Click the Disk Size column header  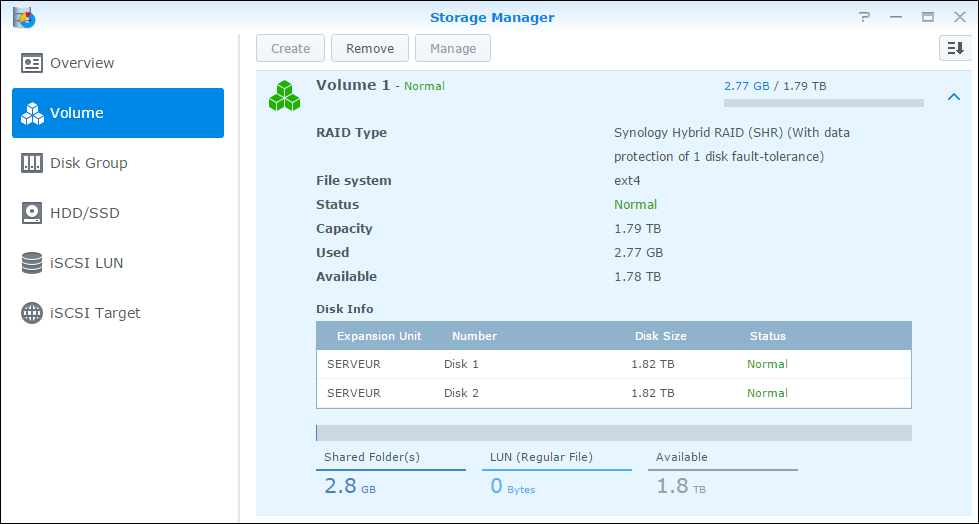[x=660, y=336]
